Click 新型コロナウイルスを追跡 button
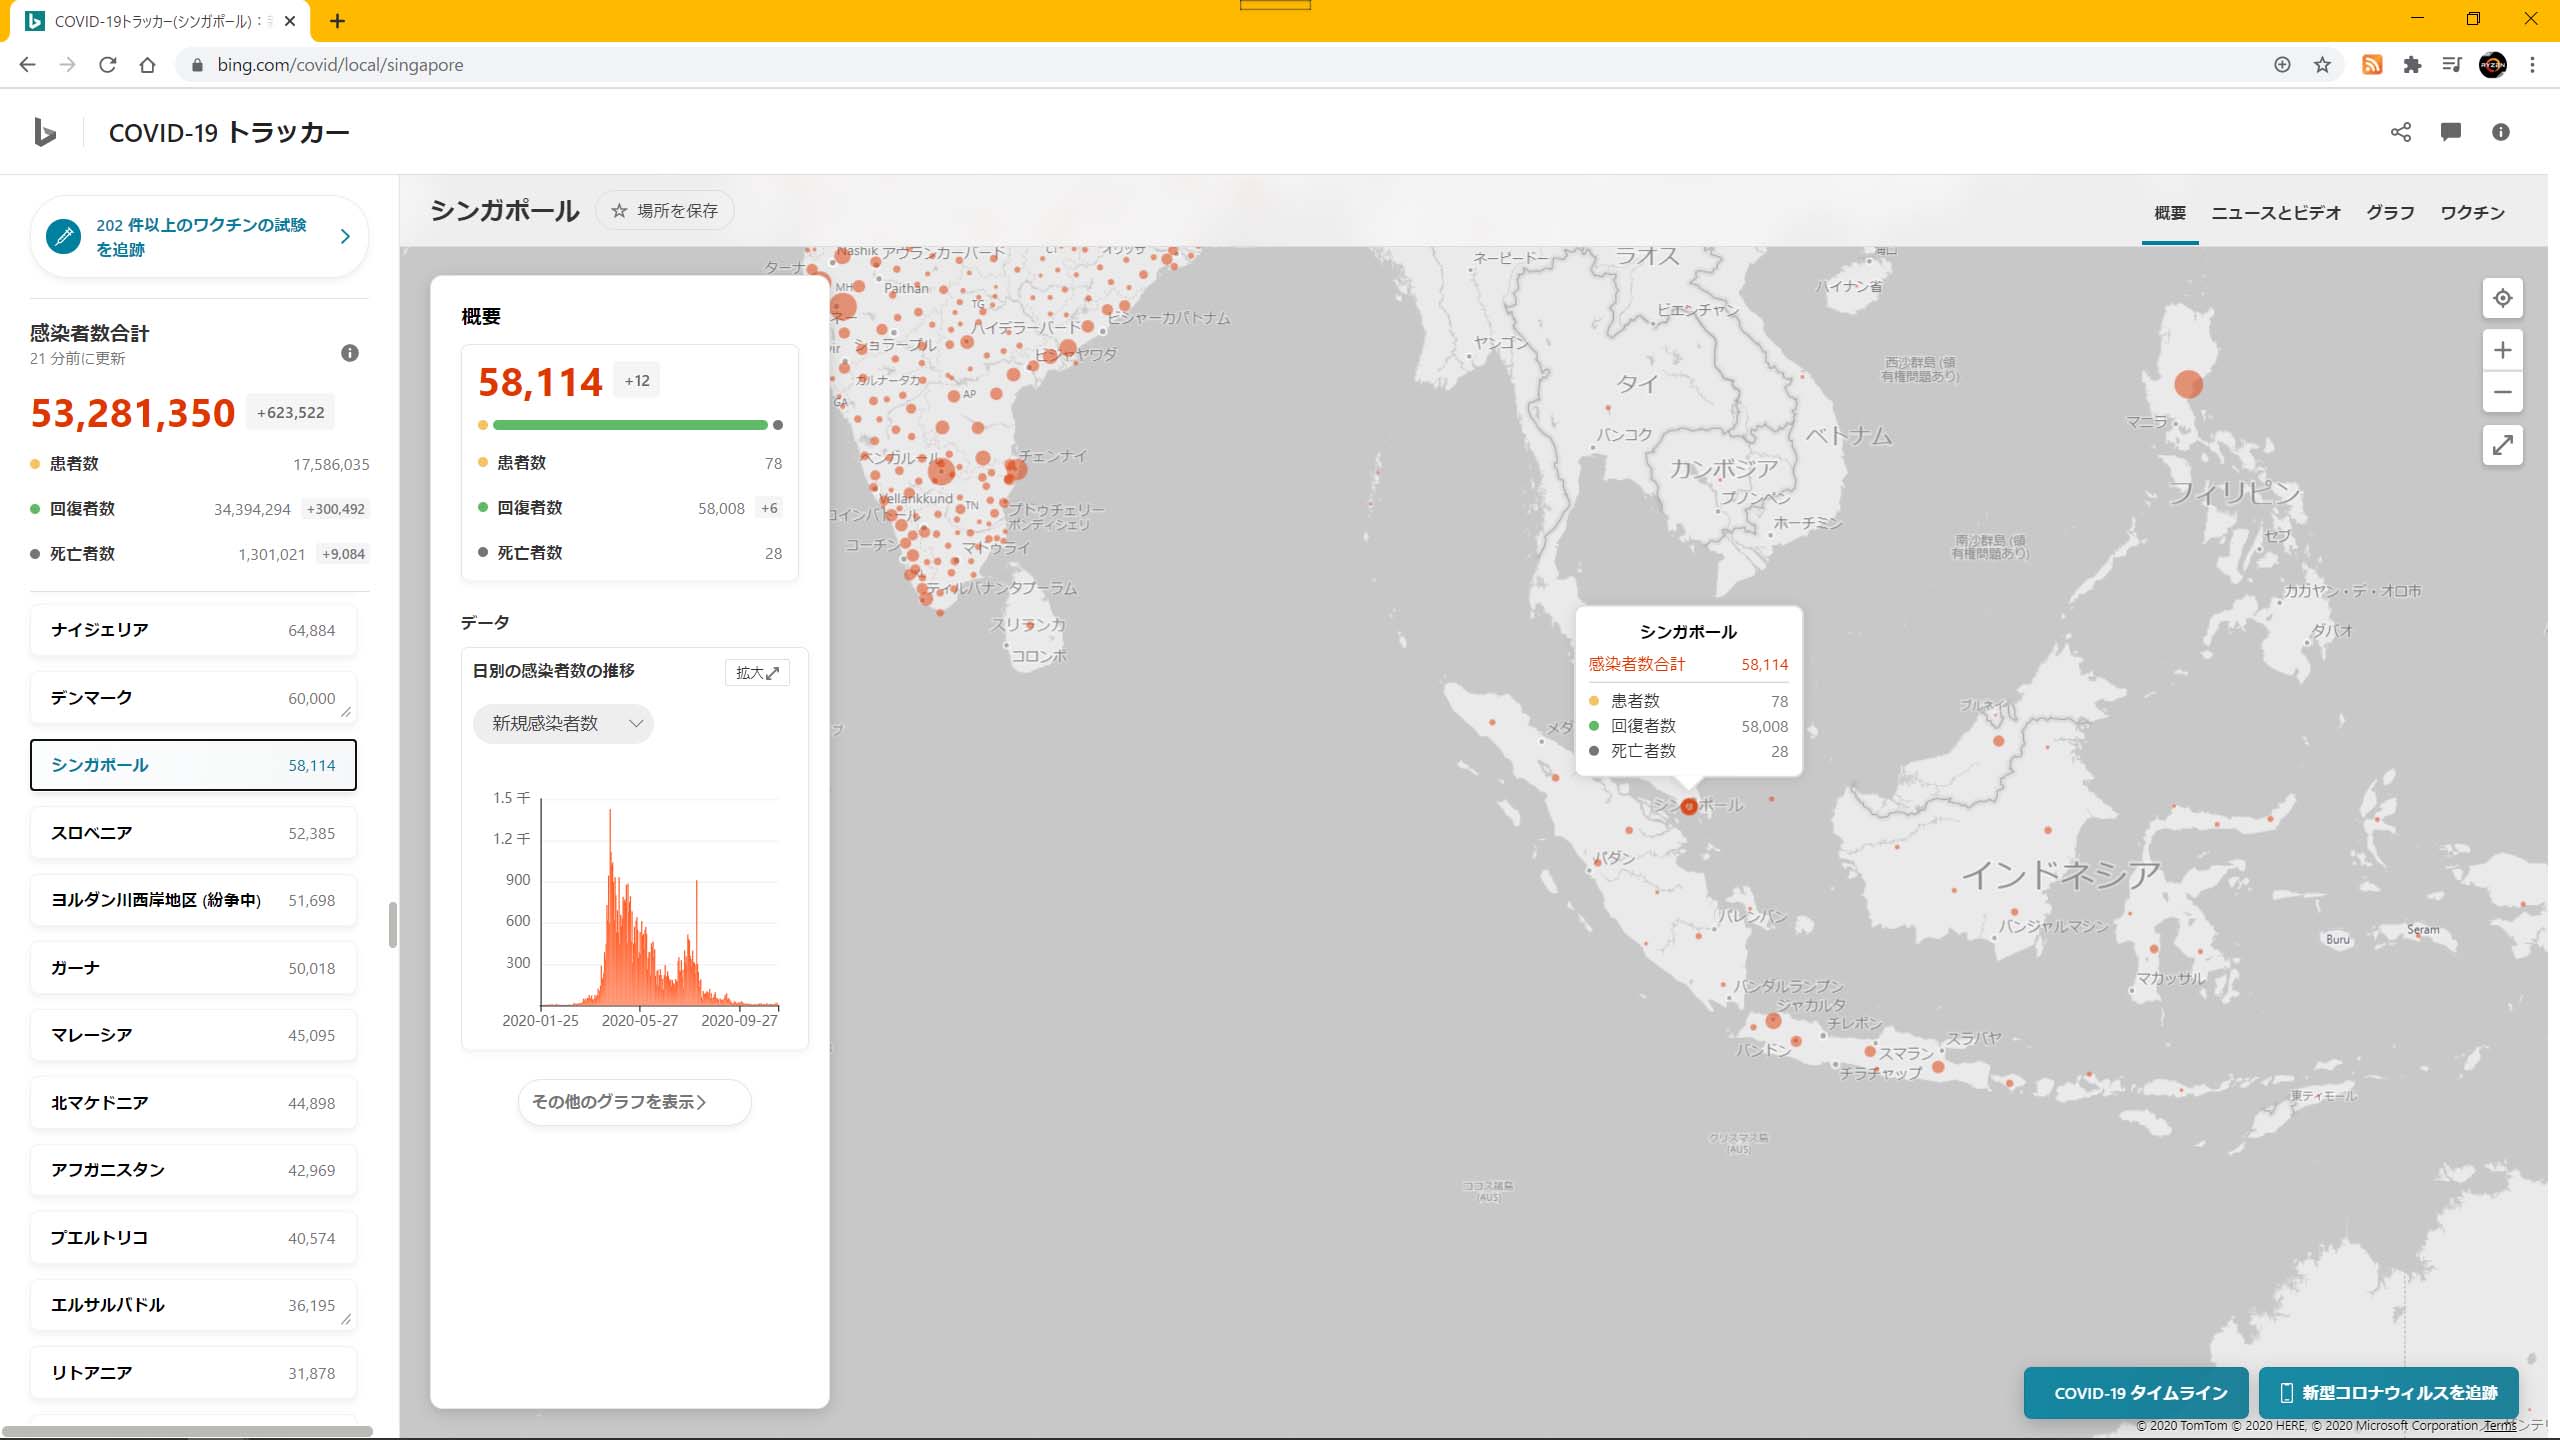Screen dimensions: 2560x1440 pos(2389,1393)
